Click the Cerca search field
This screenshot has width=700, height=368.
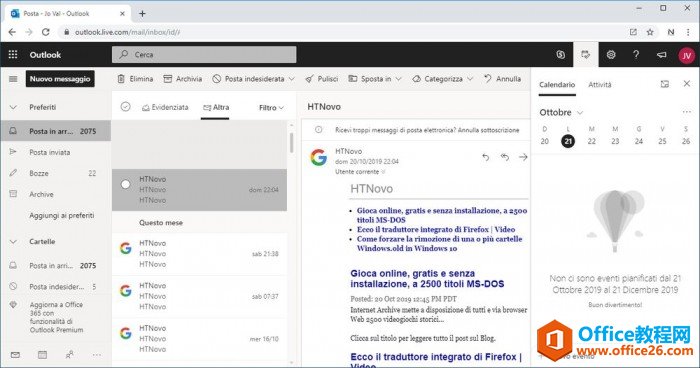(204, 54)
